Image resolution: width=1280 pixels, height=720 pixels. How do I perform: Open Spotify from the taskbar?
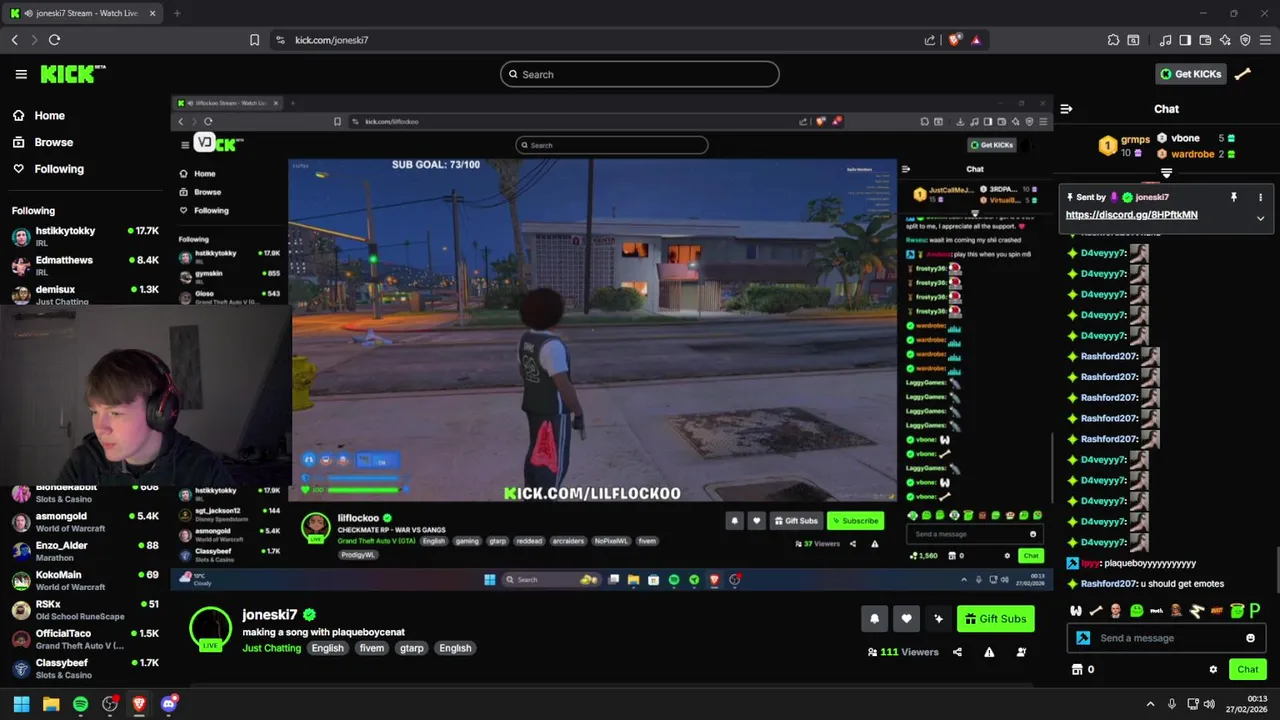[x=80, y=704]
